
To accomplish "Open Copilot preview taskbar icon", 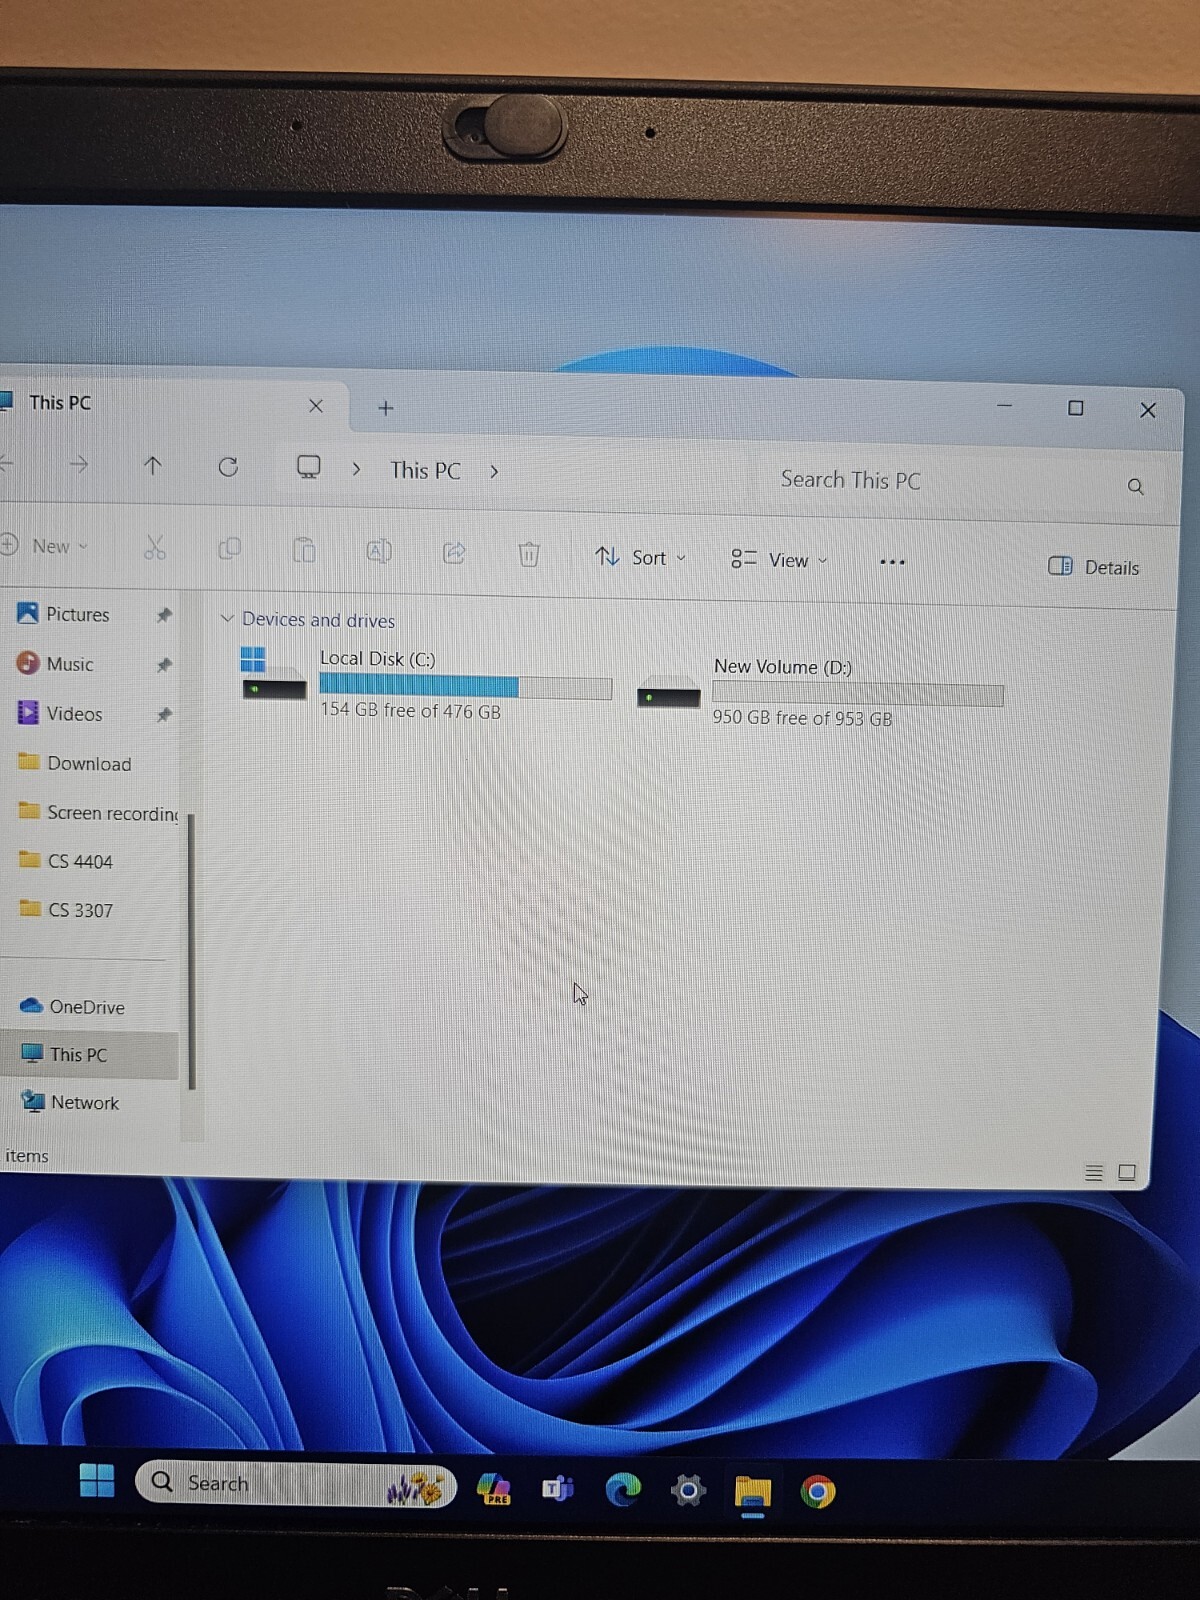I will tap(493, 1489).
